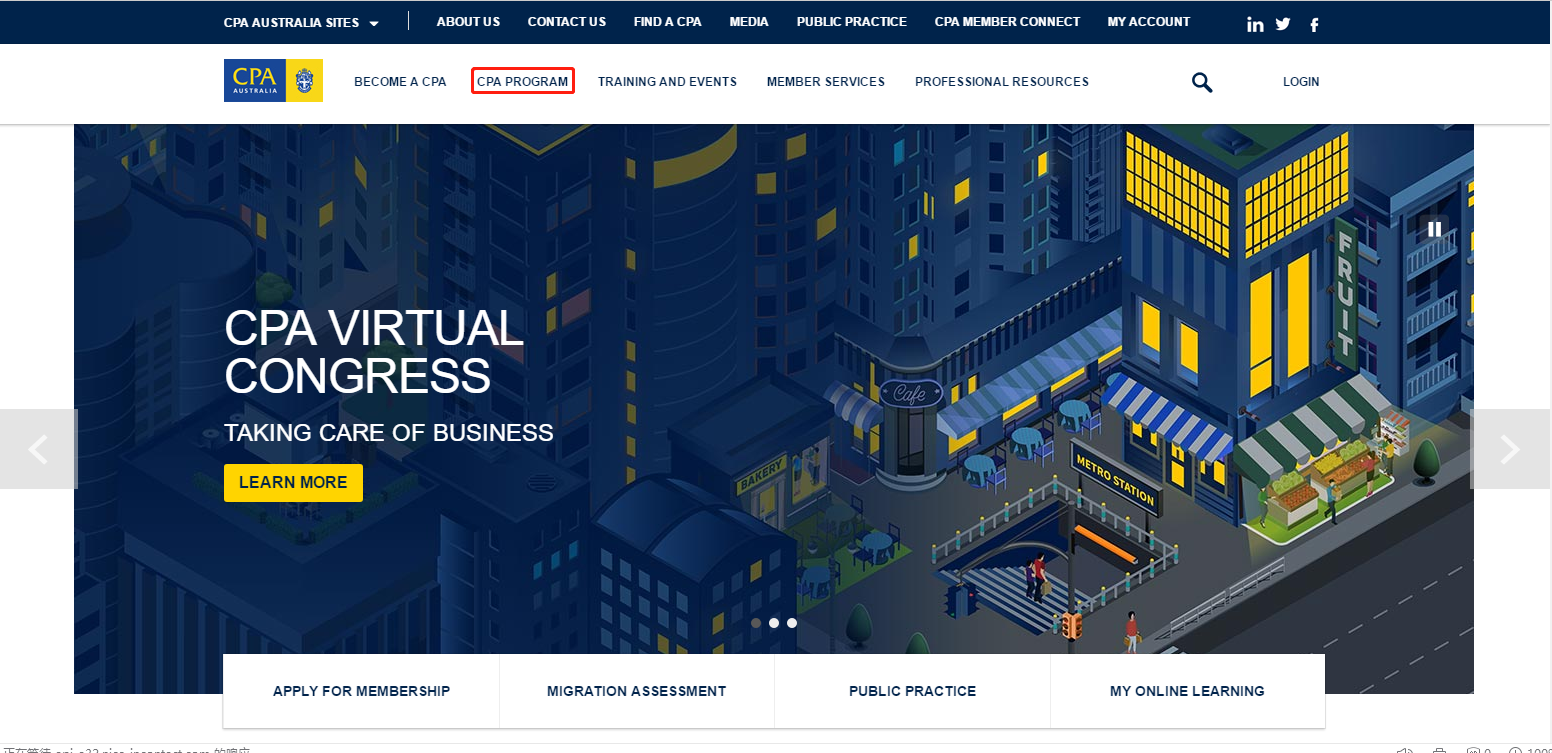Screen dimensions: 1552x753
Task: Open the Member Services menu
Action: click(826, 82)
